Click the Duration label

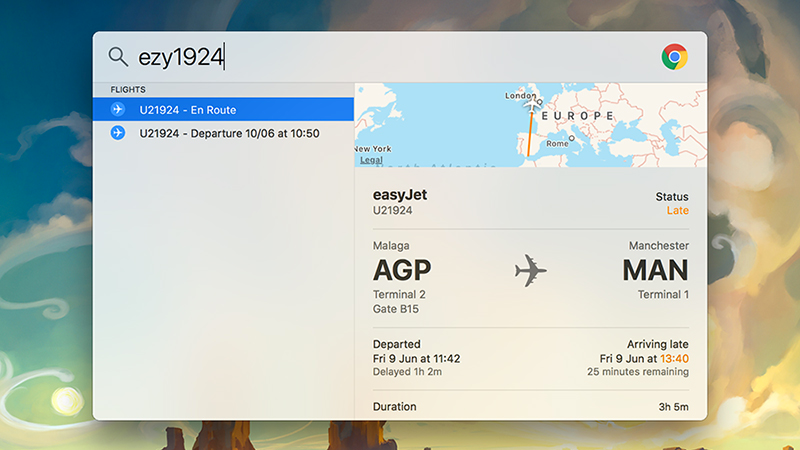(394, 407)
